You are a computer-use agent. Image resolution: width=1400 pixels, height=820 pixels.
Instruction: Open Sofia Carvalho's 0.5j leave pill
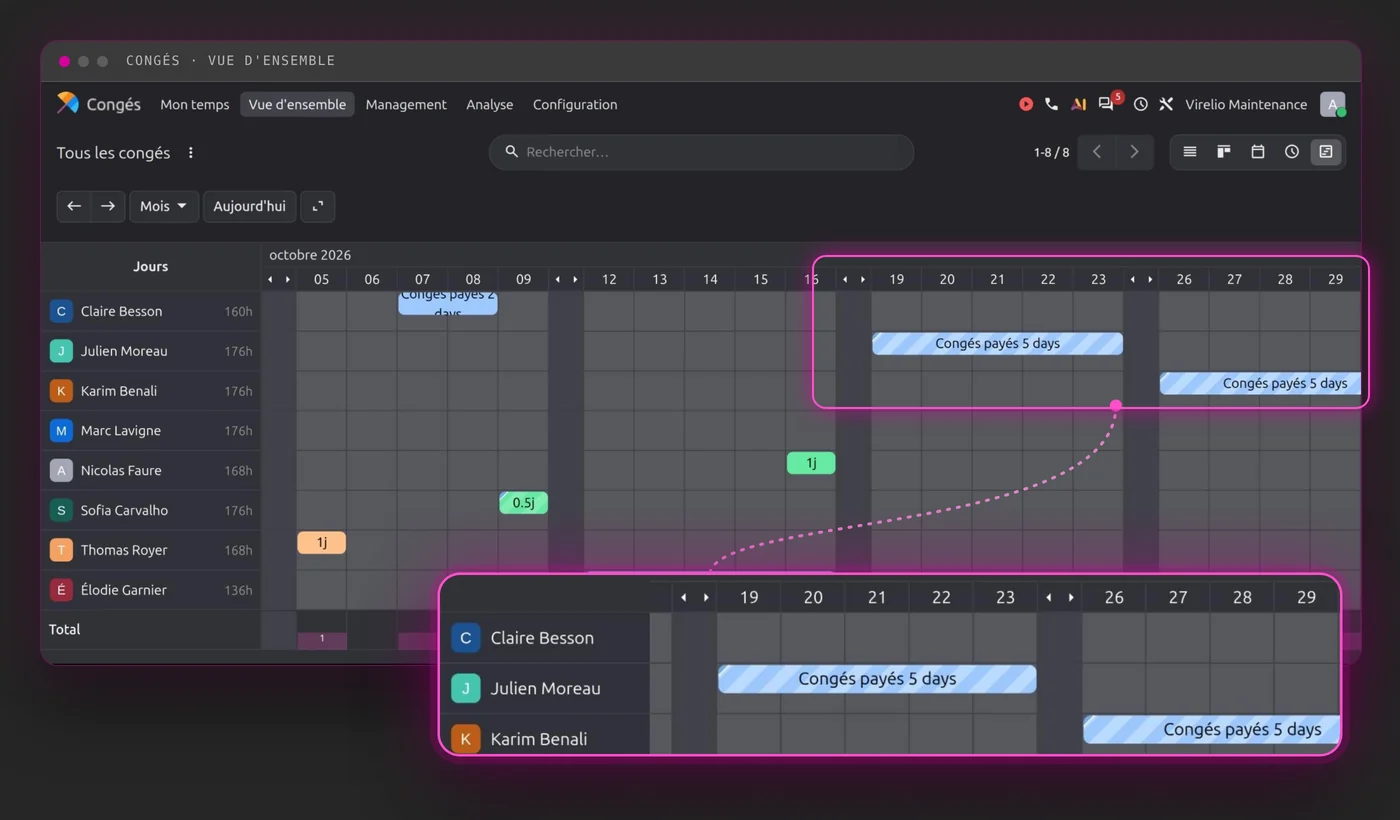pos(523,503)
